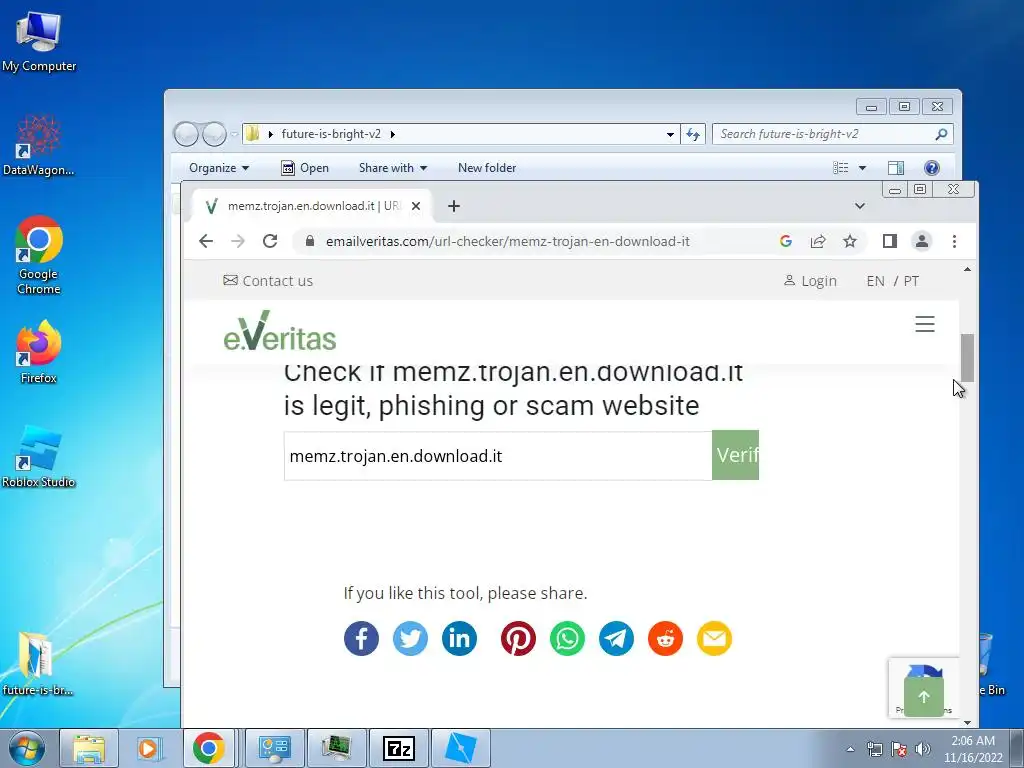Select DataWagon desktop shortcut
This screenshot has width=1024, height=768.
coord(39,145)
